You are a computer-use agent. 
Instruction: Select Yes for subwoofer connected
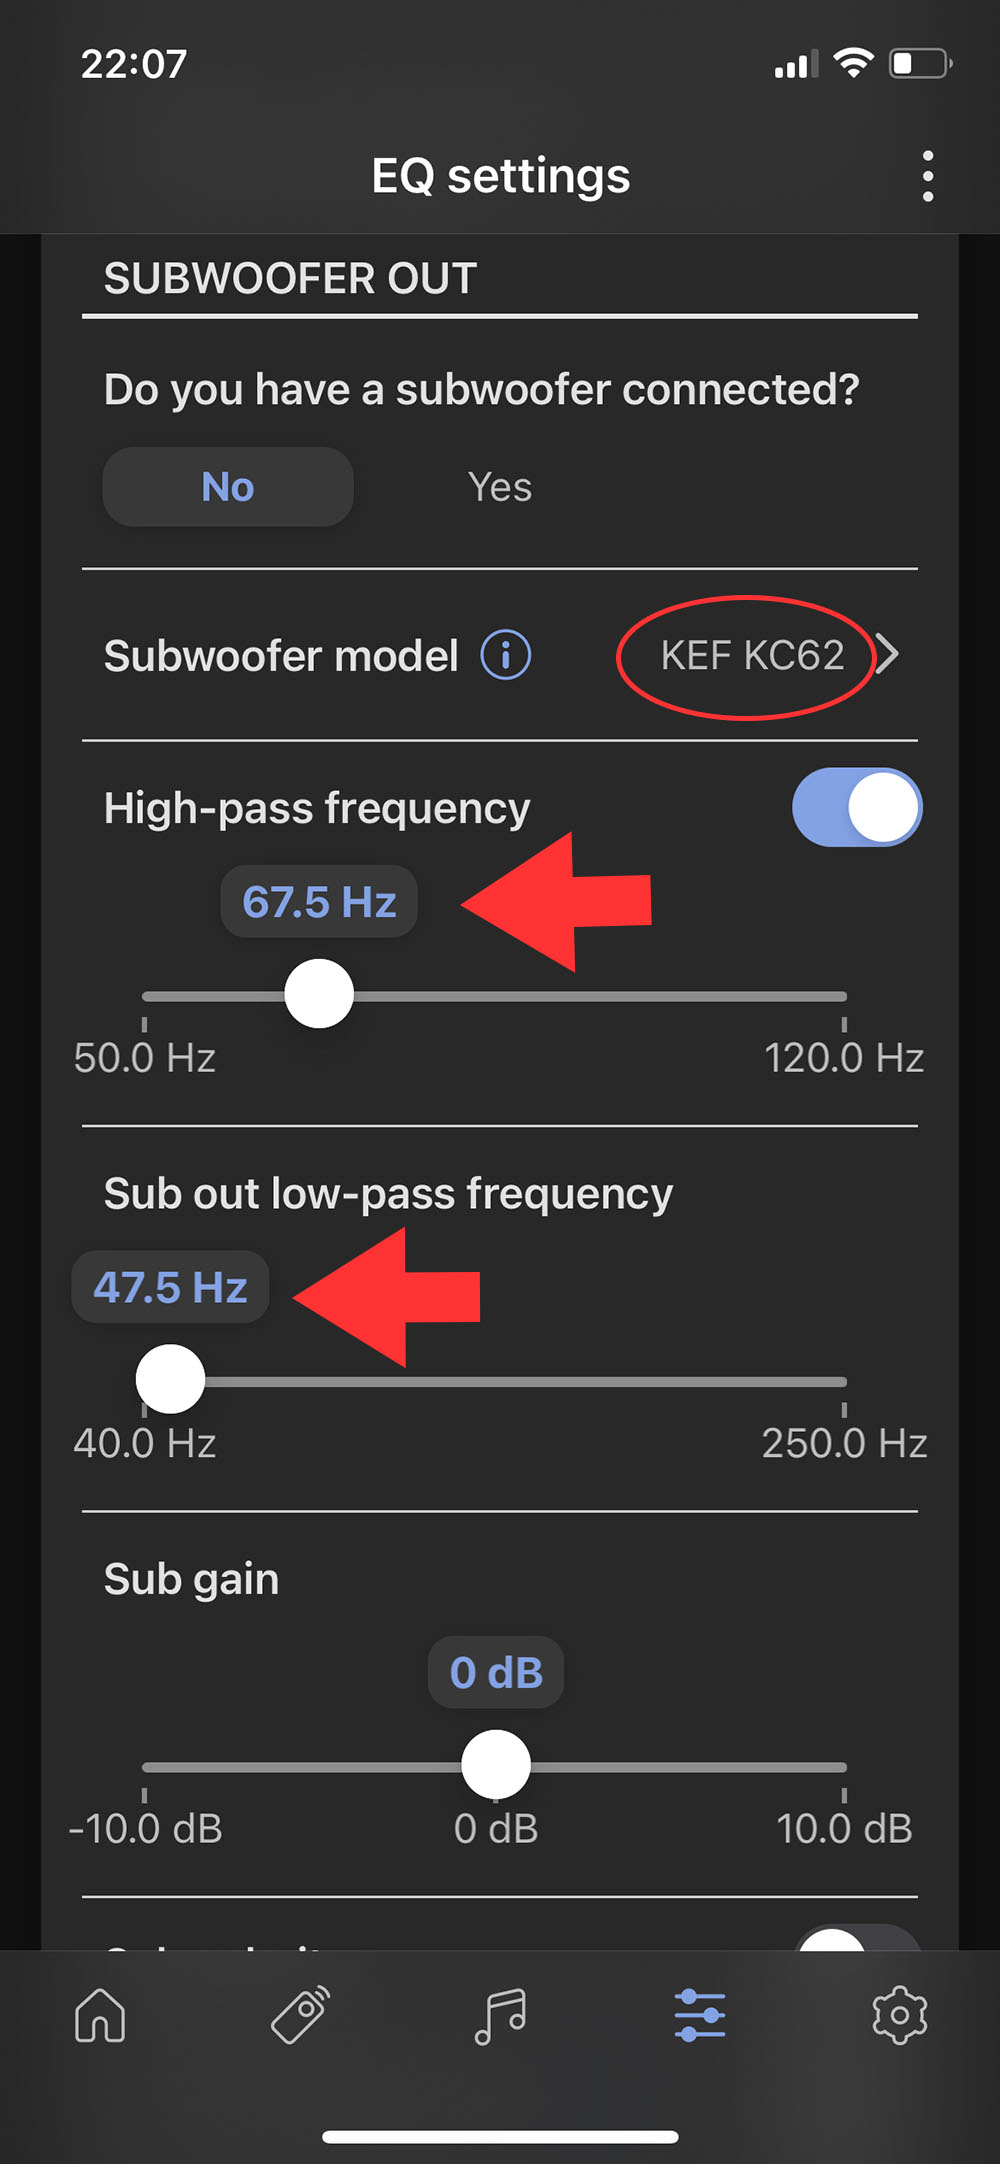tap(500, 487)
